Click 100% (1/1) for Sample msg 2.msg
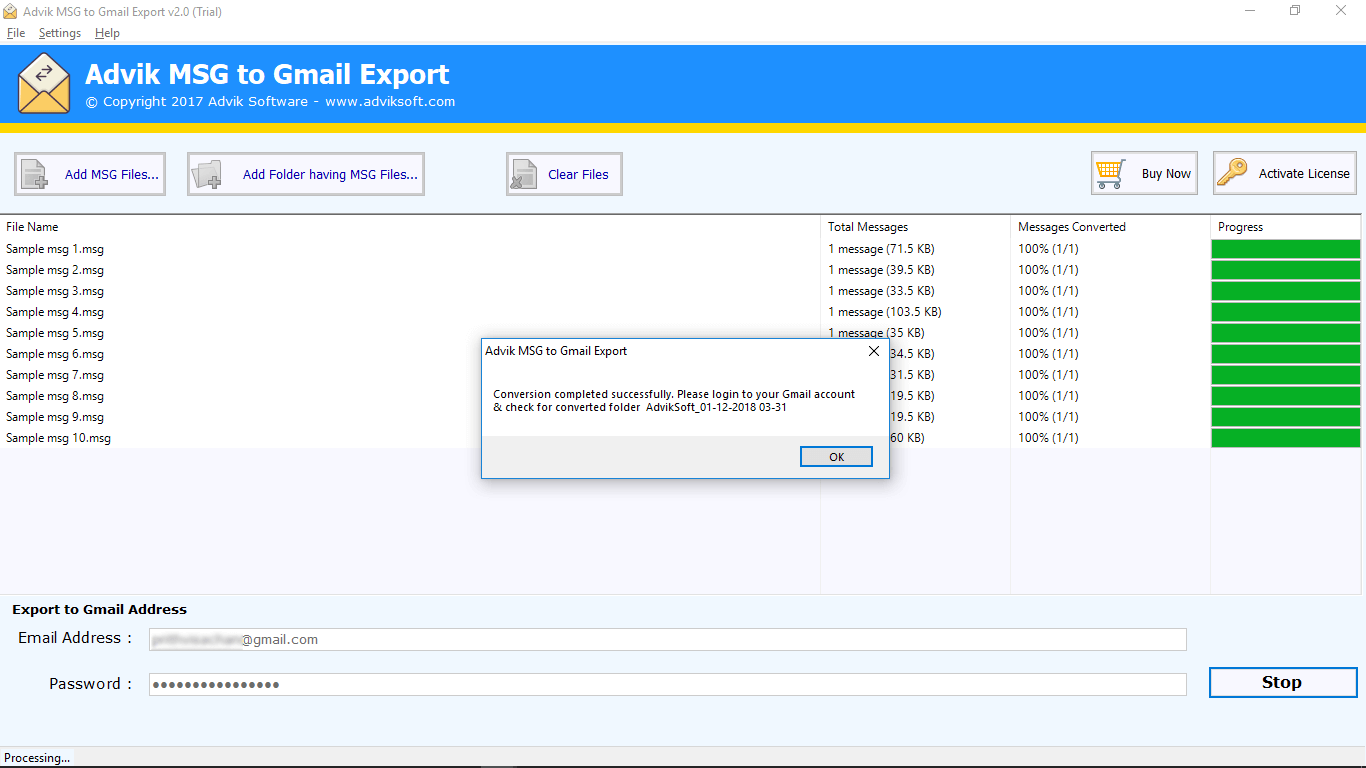 (x=1048, y=270)
